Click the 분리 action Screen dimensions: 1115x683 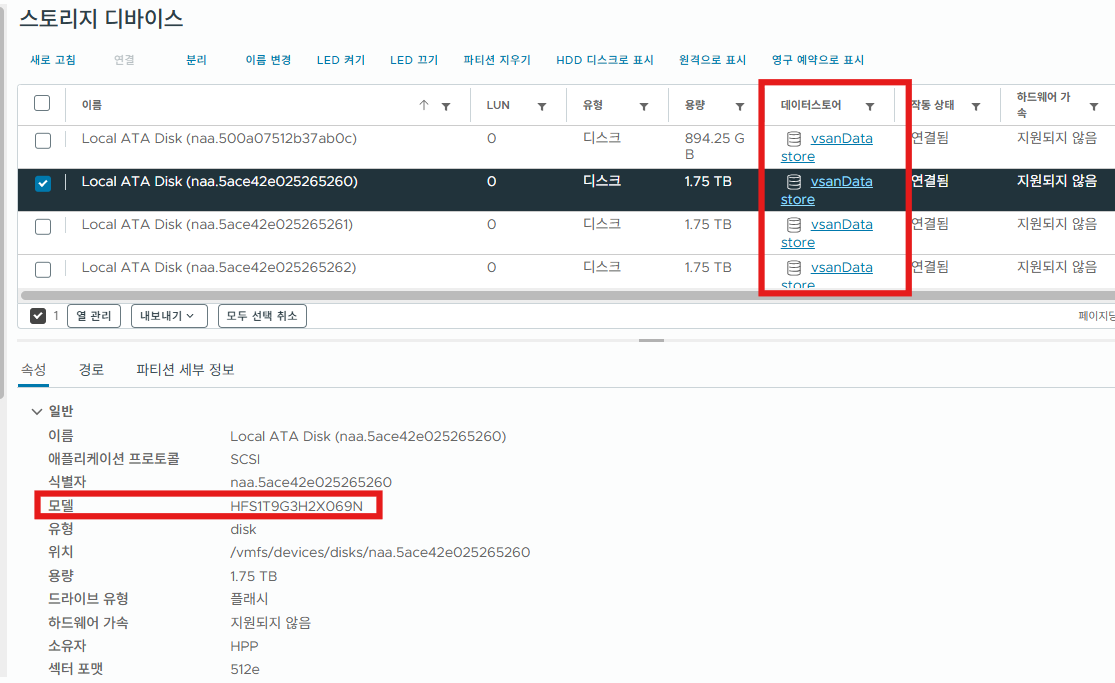click(196, 60)
